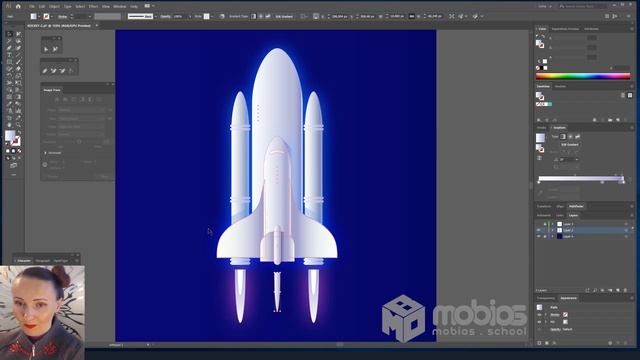Create new sublayer in Layers panel
The width and height of the screenshot is (640, 360).
click(610, 290)
